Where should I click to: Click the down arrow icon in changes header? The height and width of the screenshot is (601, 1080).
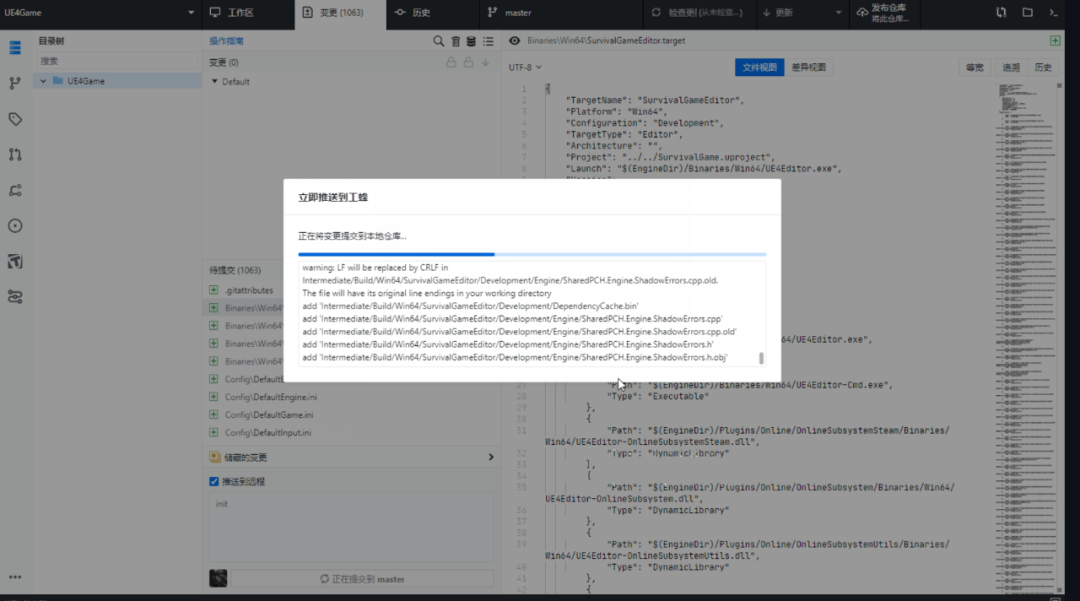point(486,62)
